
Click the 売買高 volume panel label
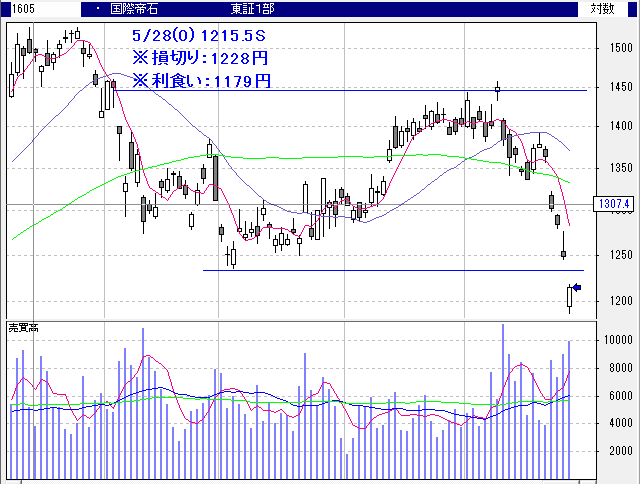click(x=23, y=328)
